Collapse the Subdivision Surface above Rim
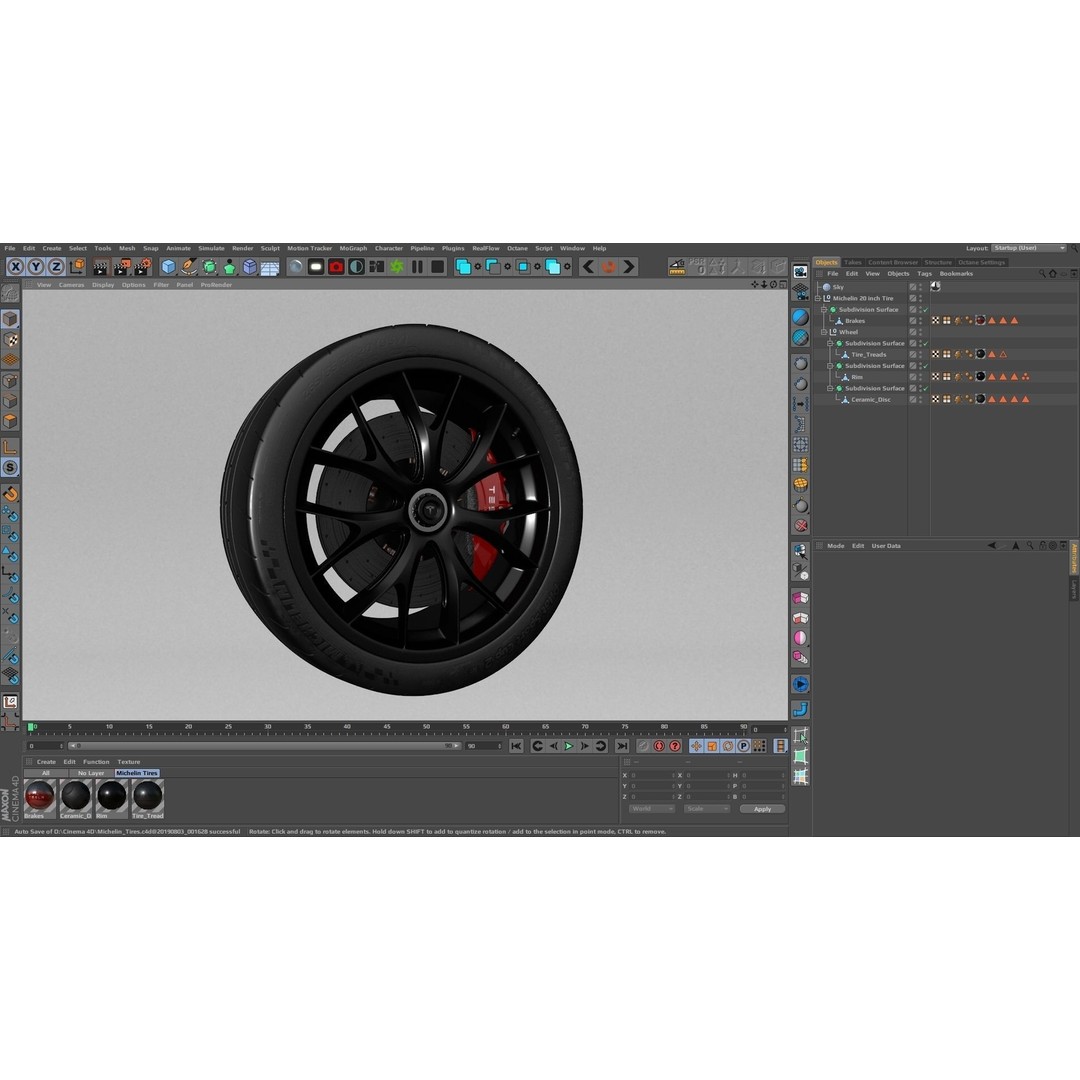 [830, 366]
